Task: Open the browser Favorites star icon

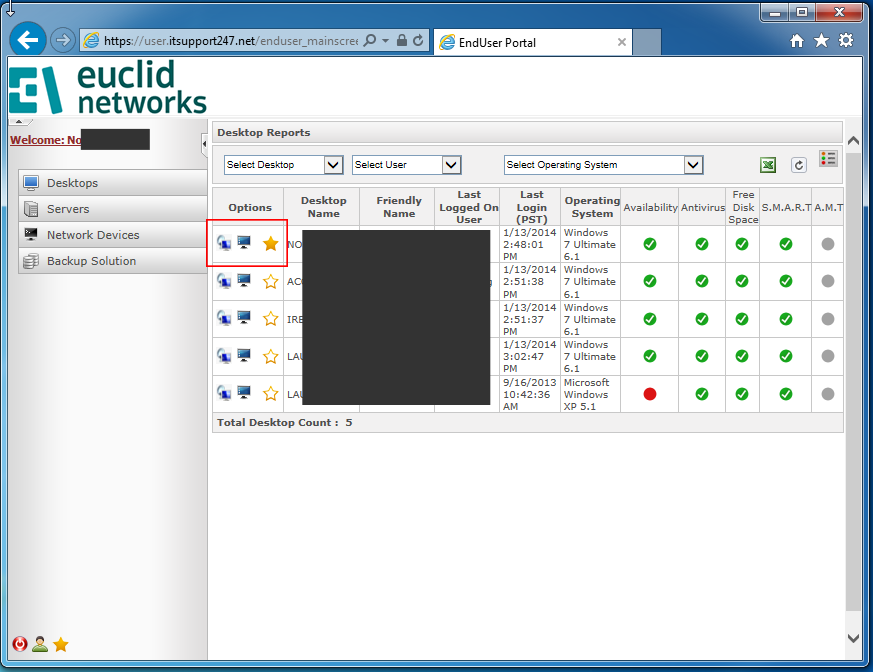Action: pyautogui.click(x=821, y=41)
